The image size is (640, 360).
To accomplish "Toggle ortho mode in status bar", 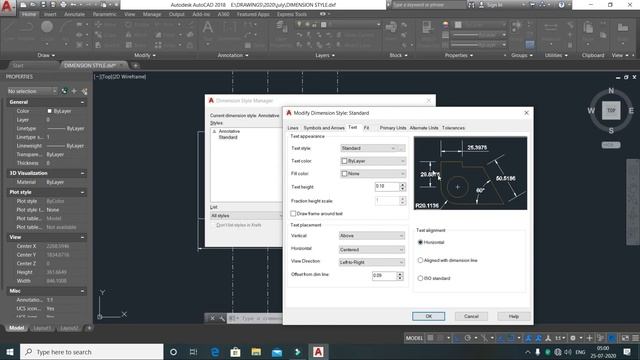I will pos(458,338).
